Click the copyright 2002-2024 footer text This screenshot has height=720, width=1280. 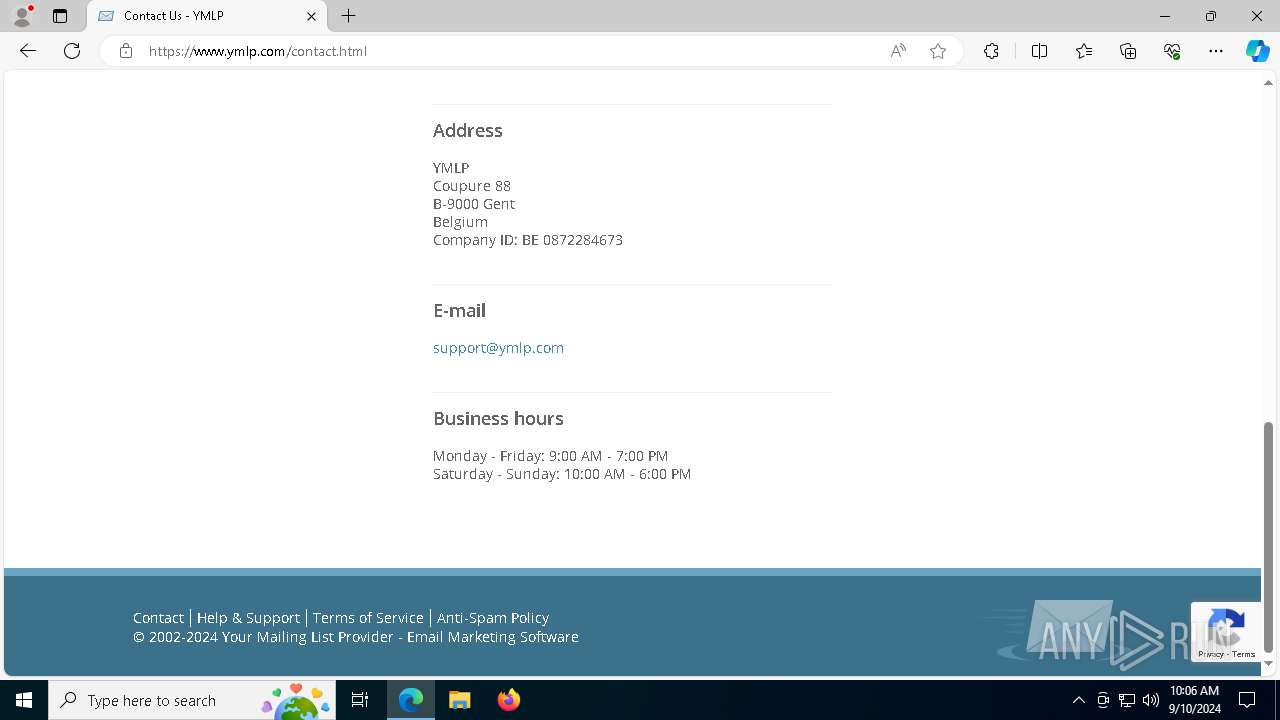[x=356, y=637]
